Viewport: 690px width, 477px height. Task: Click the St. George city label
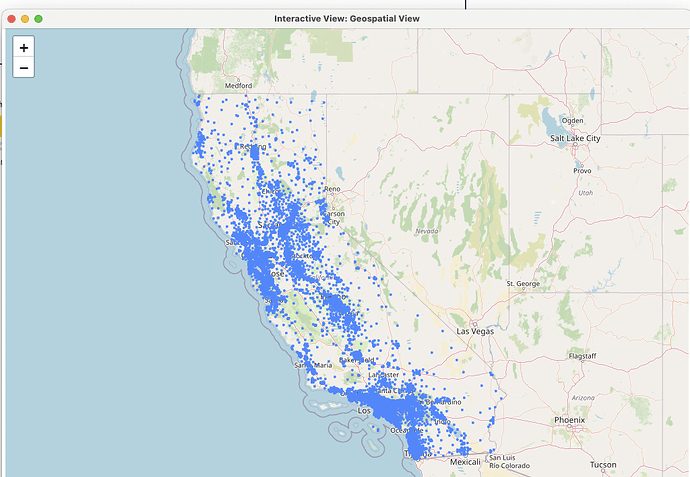(x=525, y=283)
